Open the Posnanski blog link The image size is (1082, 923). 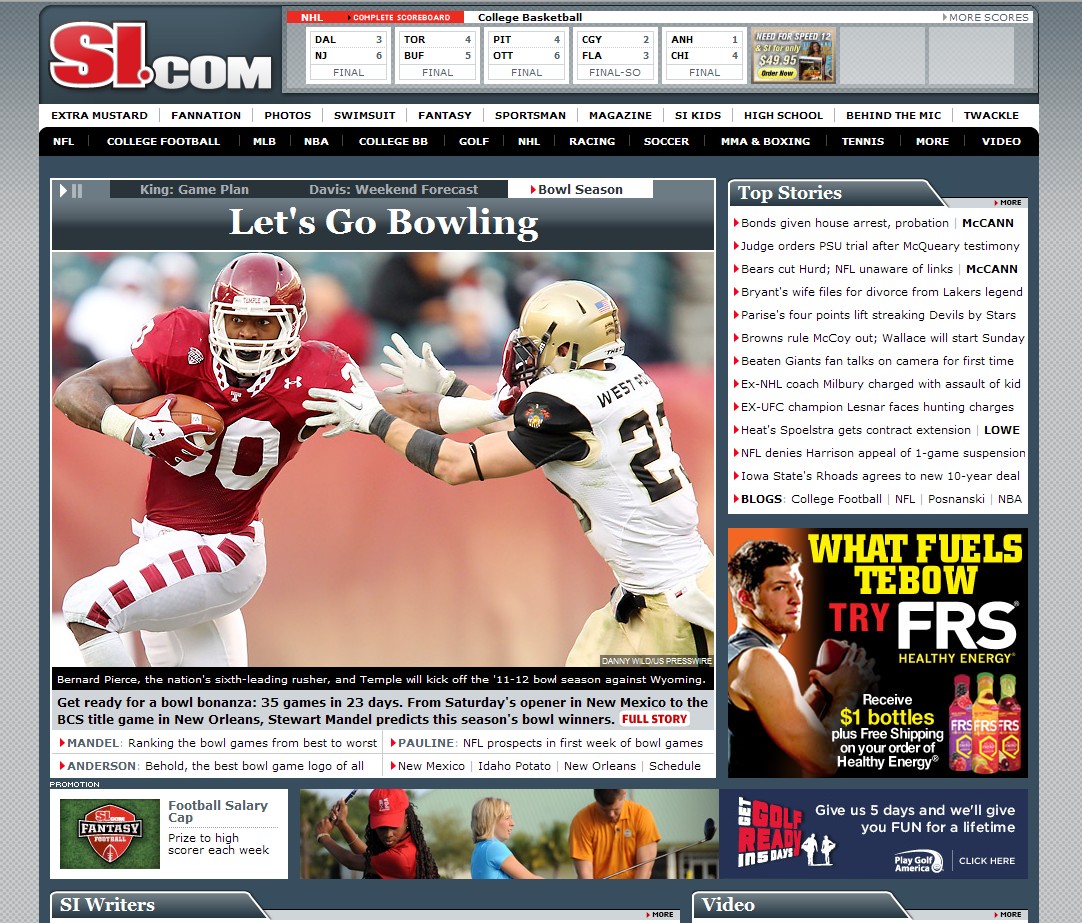pos(956,499)
